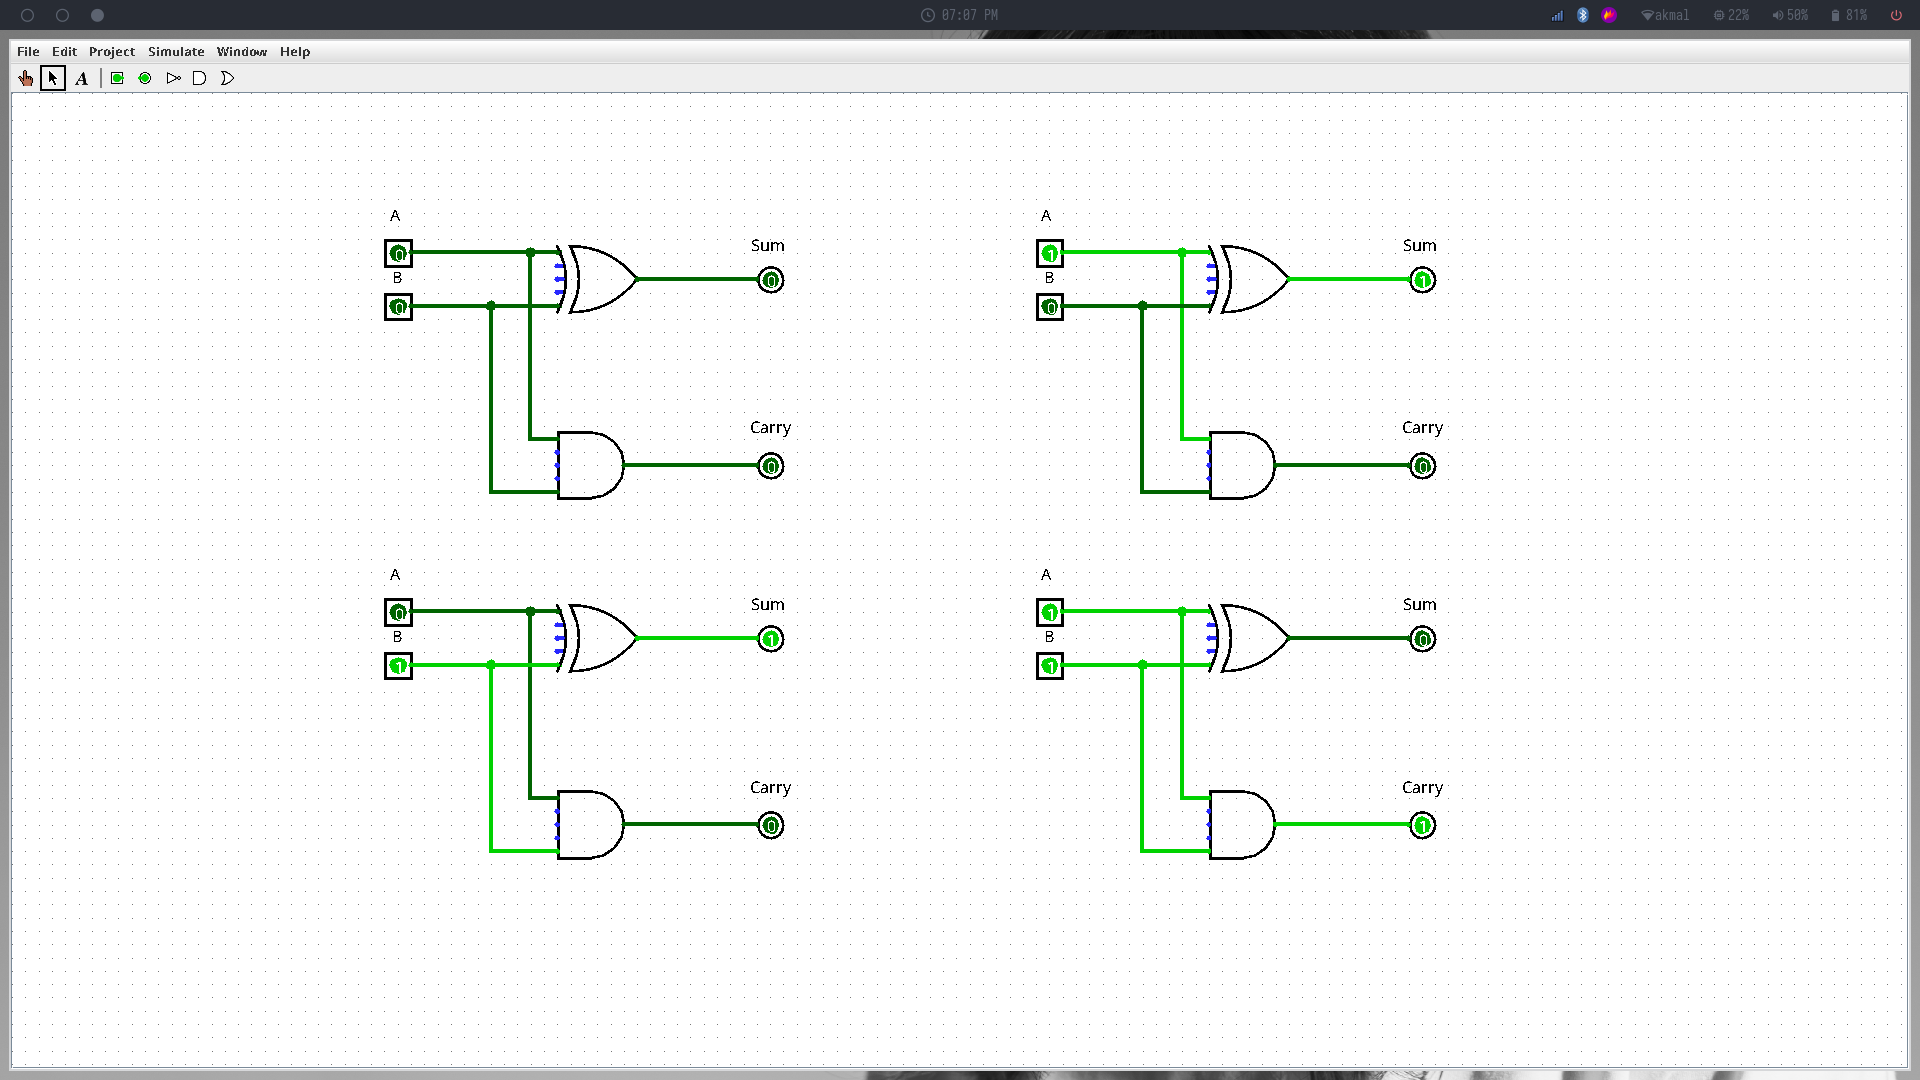The width and height of the screenshot is (1920, 1080).
Task: Click the power icon in system bar
Action: pos(1896,15)
